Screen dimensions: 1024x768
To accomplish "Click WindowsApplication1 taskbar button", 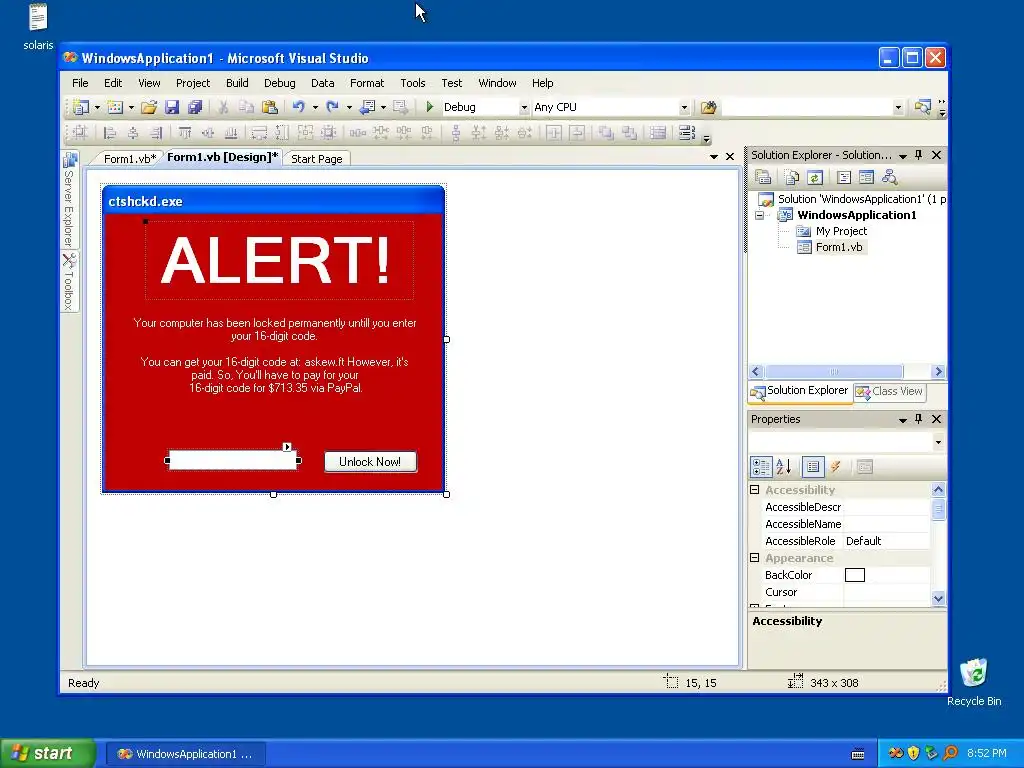I will click(x=185, y=754).
